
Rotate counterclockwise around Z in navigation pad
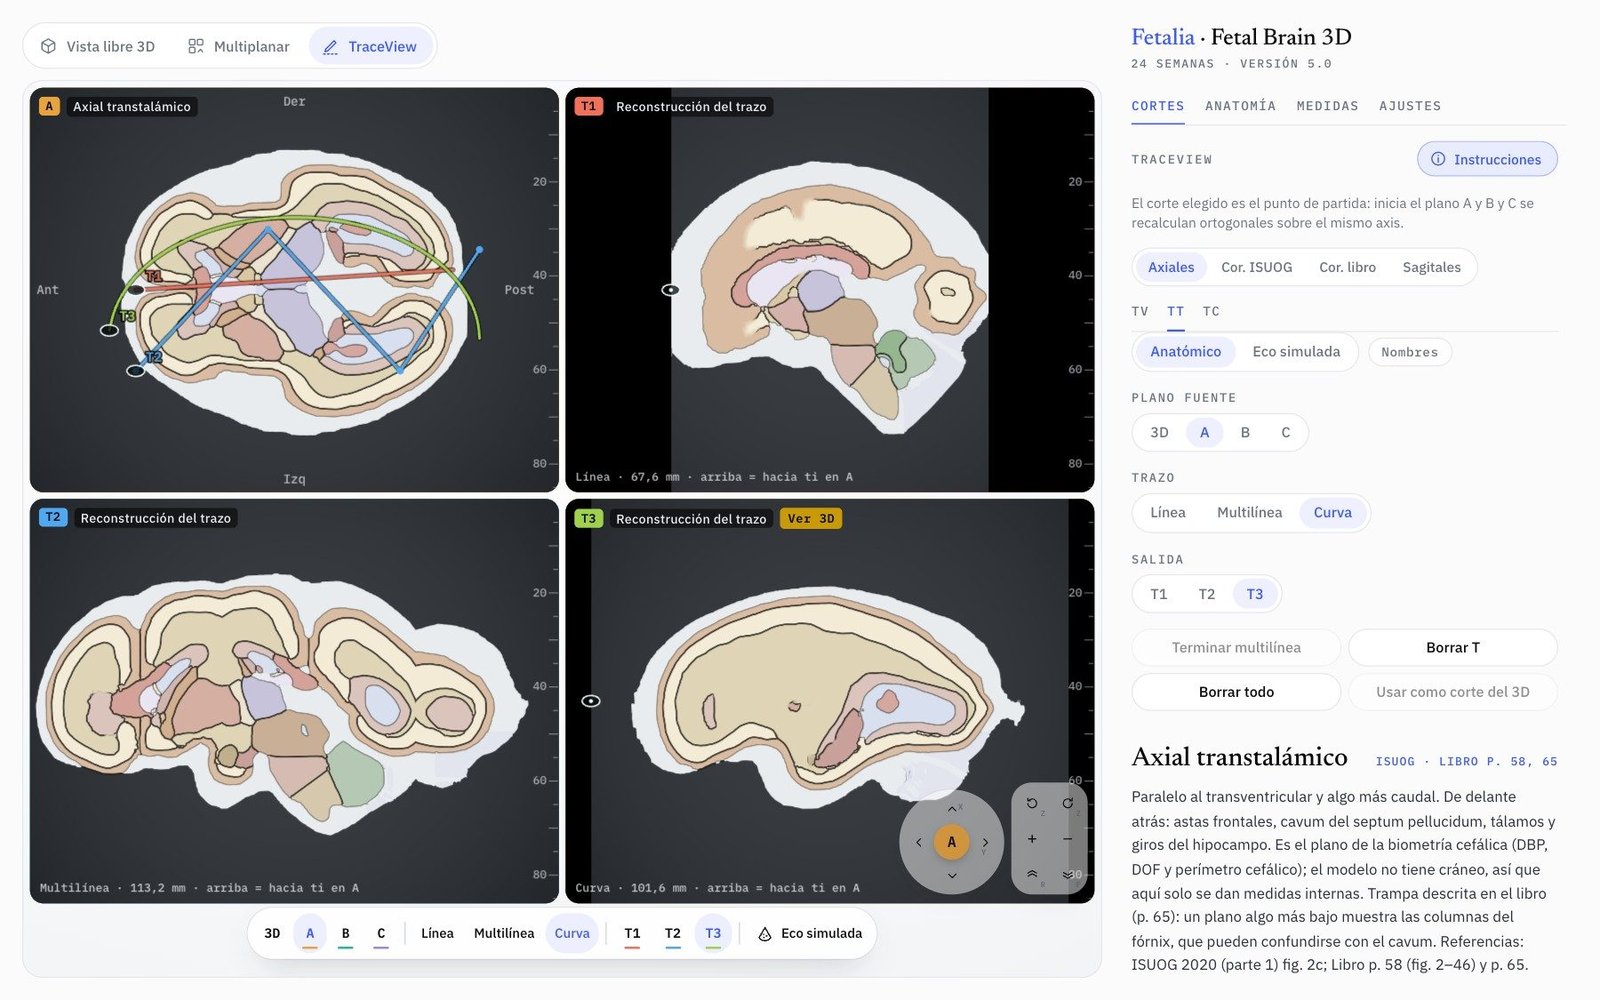pos(1032,803)
